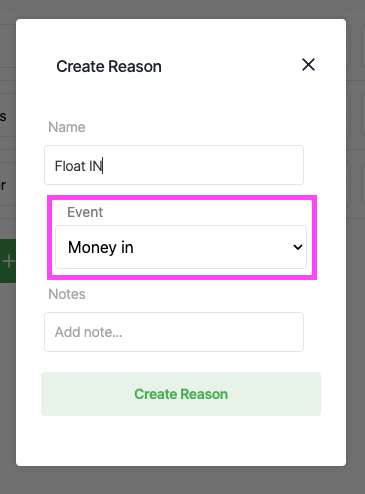Viewport: 365px width, 494px height.
Task: Click the Create Reason dialog heading
Action: coord(109,66)
